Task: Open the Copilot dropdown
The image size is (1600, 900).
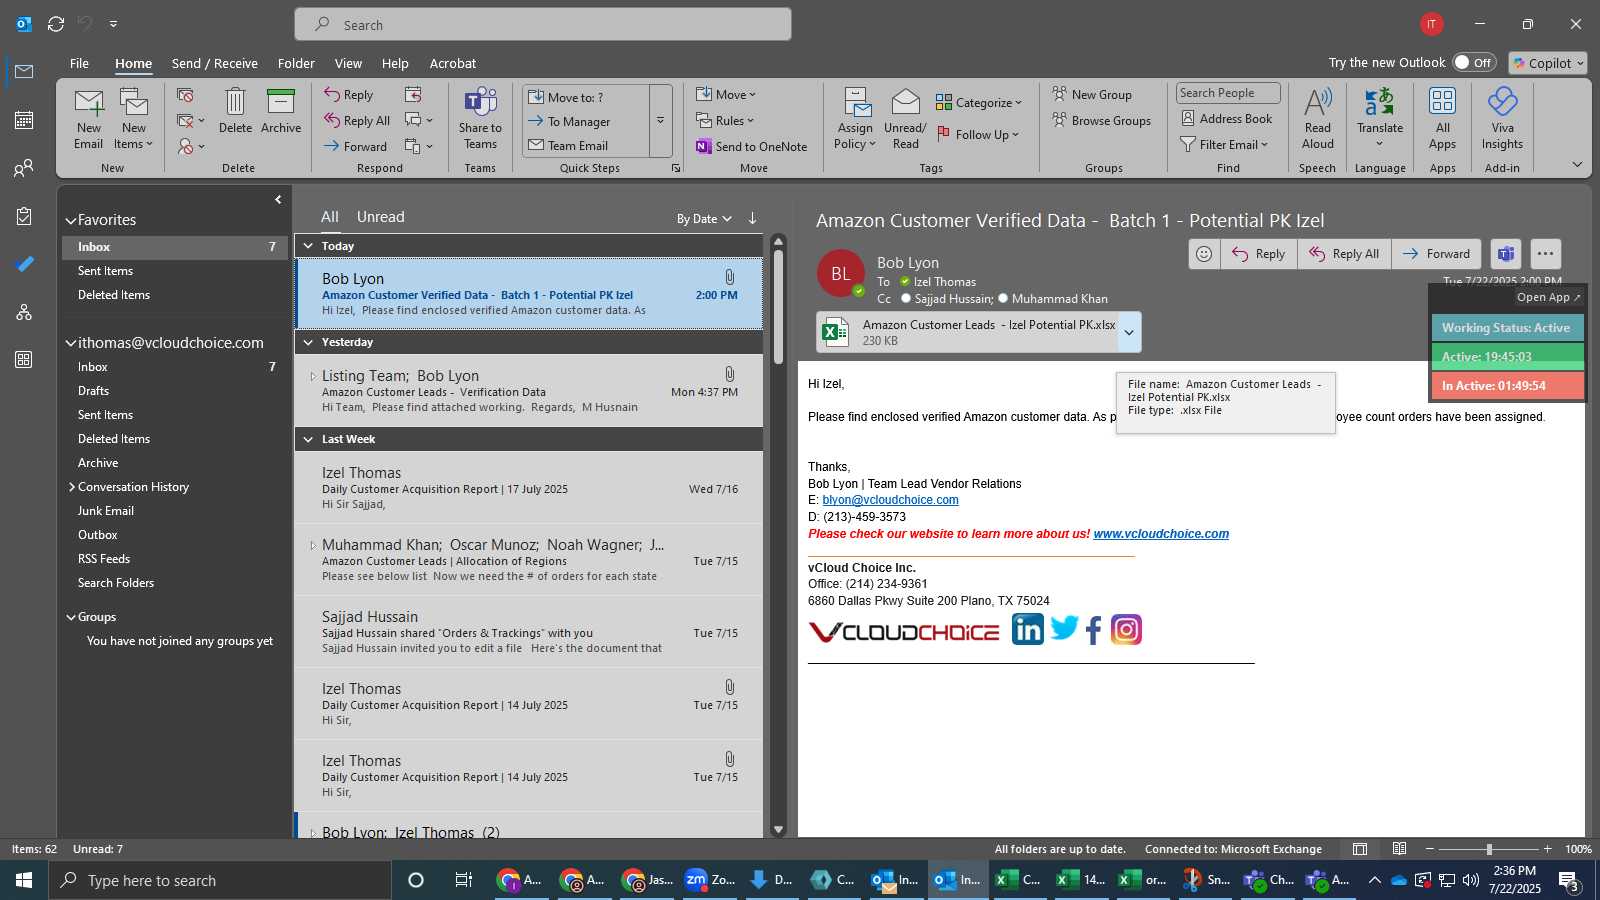Action: pos(1548,62)
